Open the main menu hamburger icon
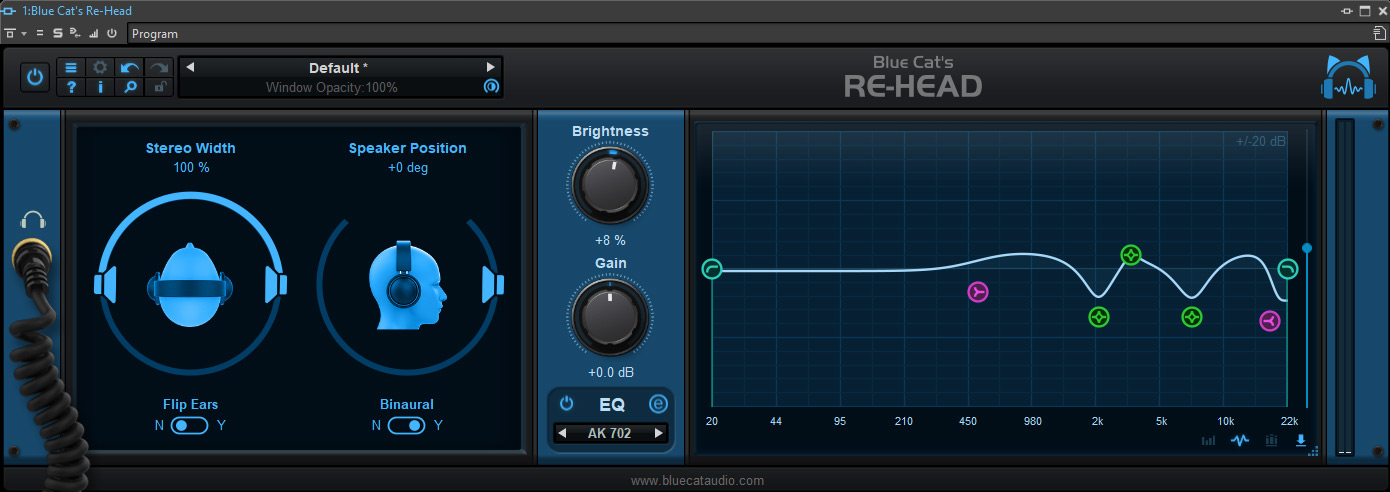This screenshot has width=1390, height=492. 71,68
